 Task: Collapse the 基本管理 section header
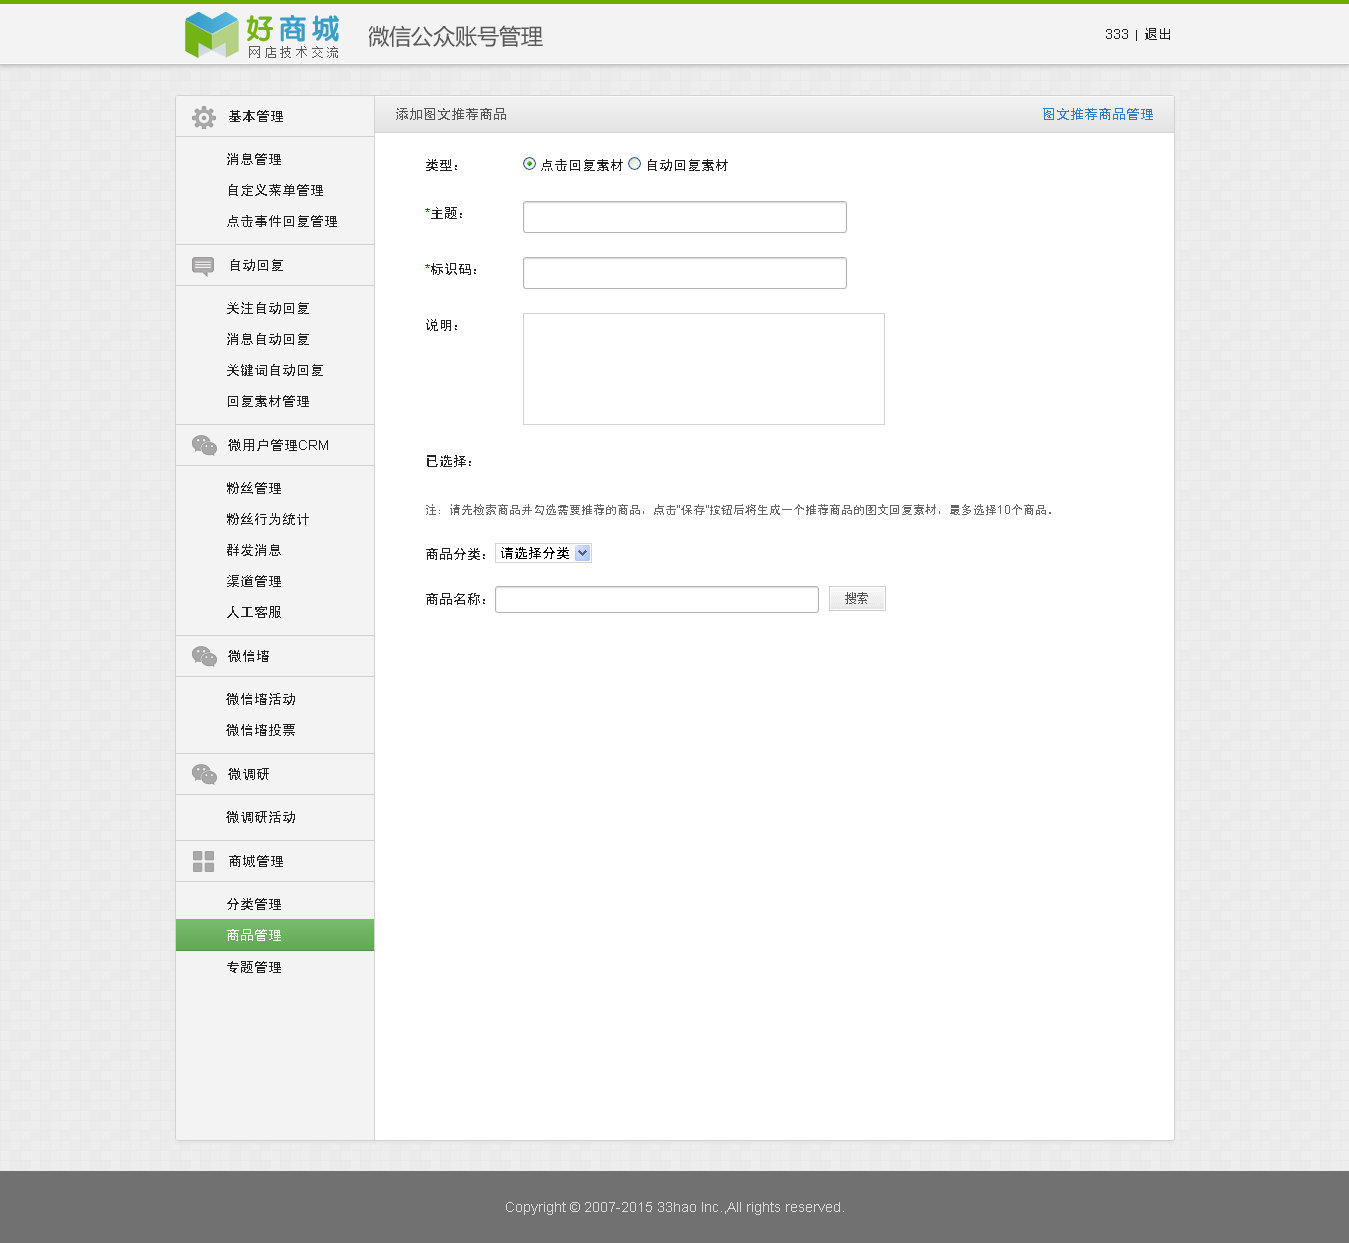pos(275,116)
